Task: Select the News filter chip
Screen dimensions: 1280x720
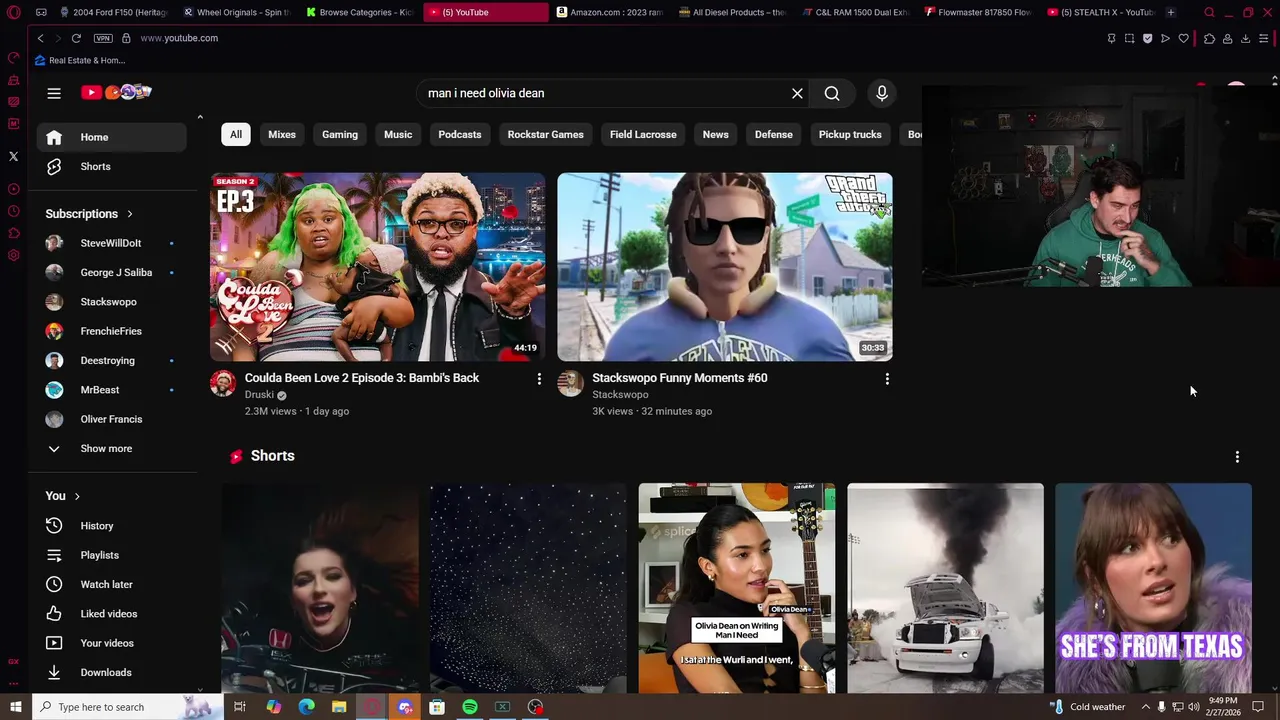Action: [716, 134]
